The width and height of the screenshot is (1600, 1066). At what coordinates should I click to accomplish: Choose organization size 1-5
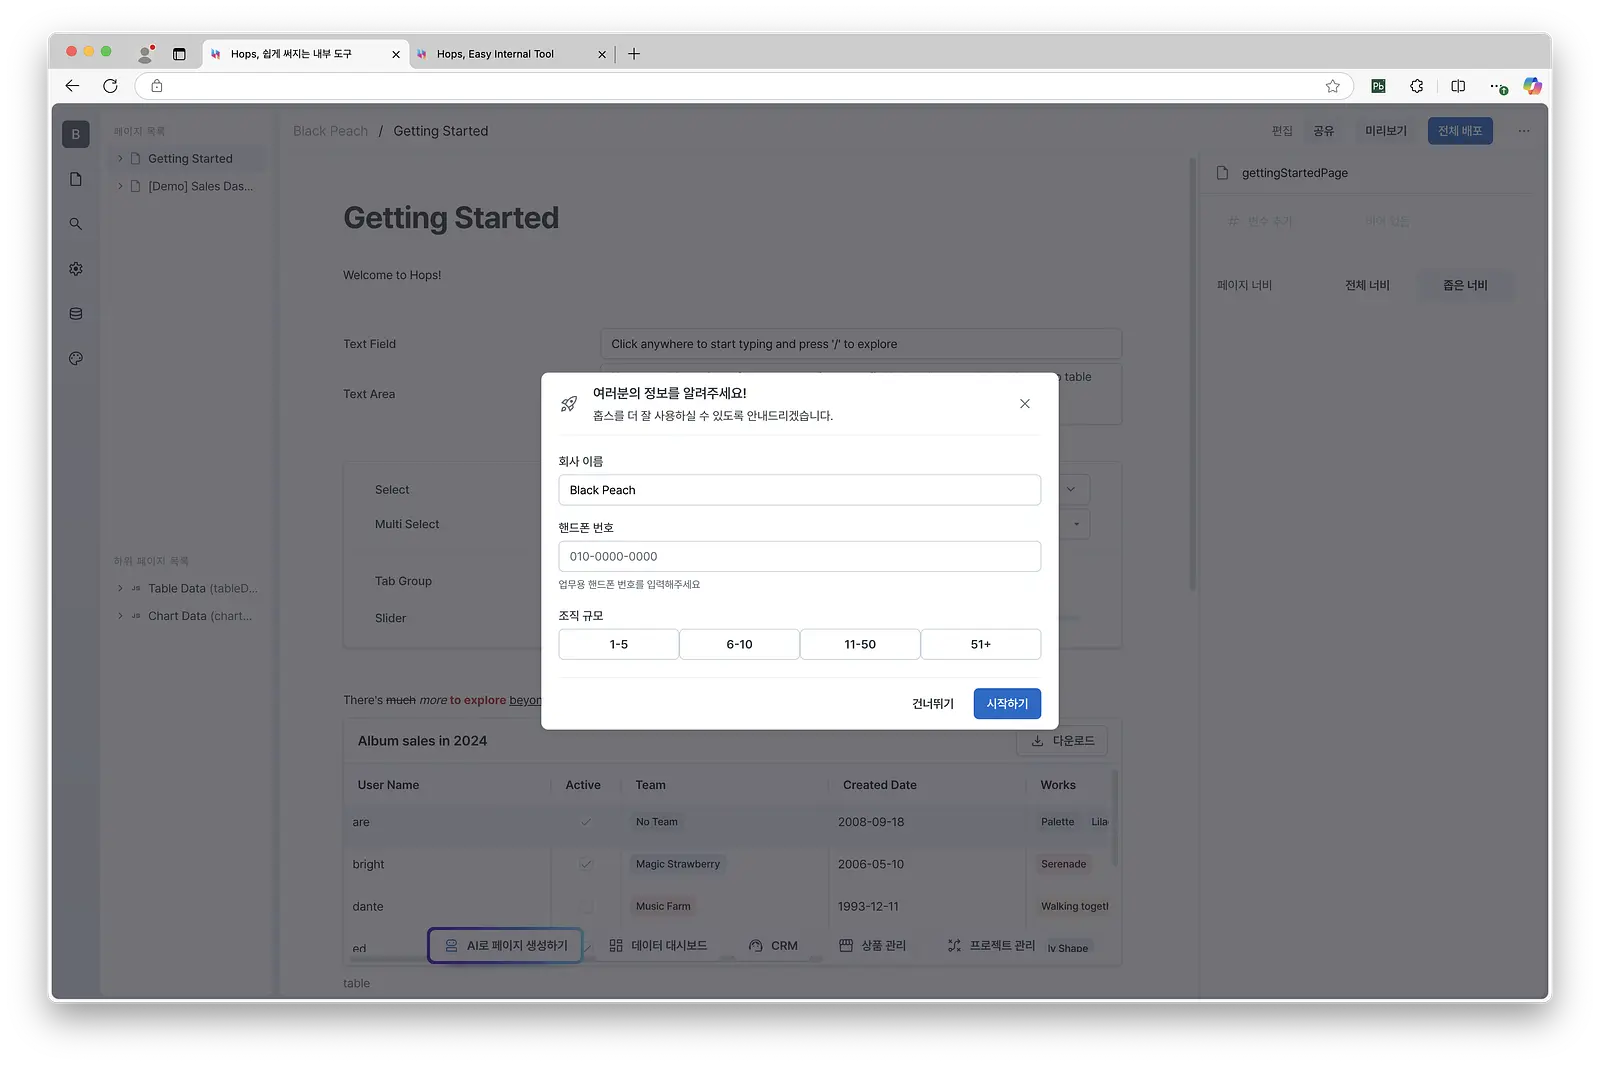619,644
